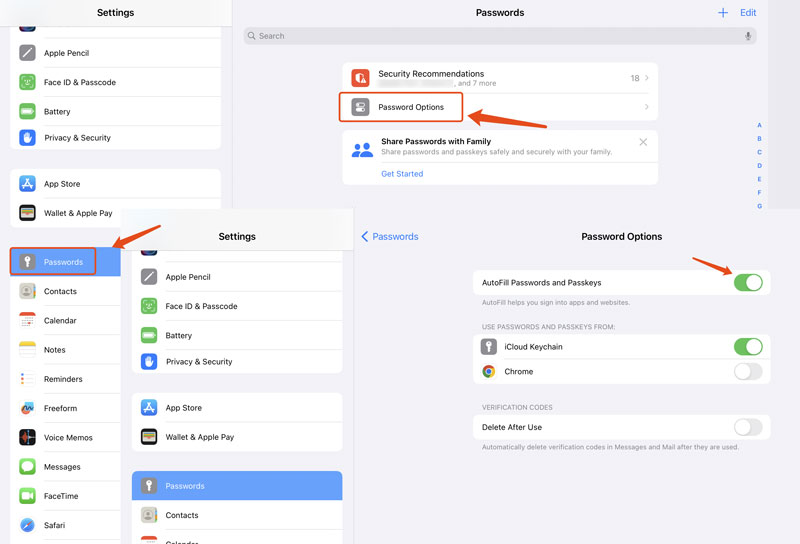Select the Notes icon in Settings sidebar

point(28,349)
